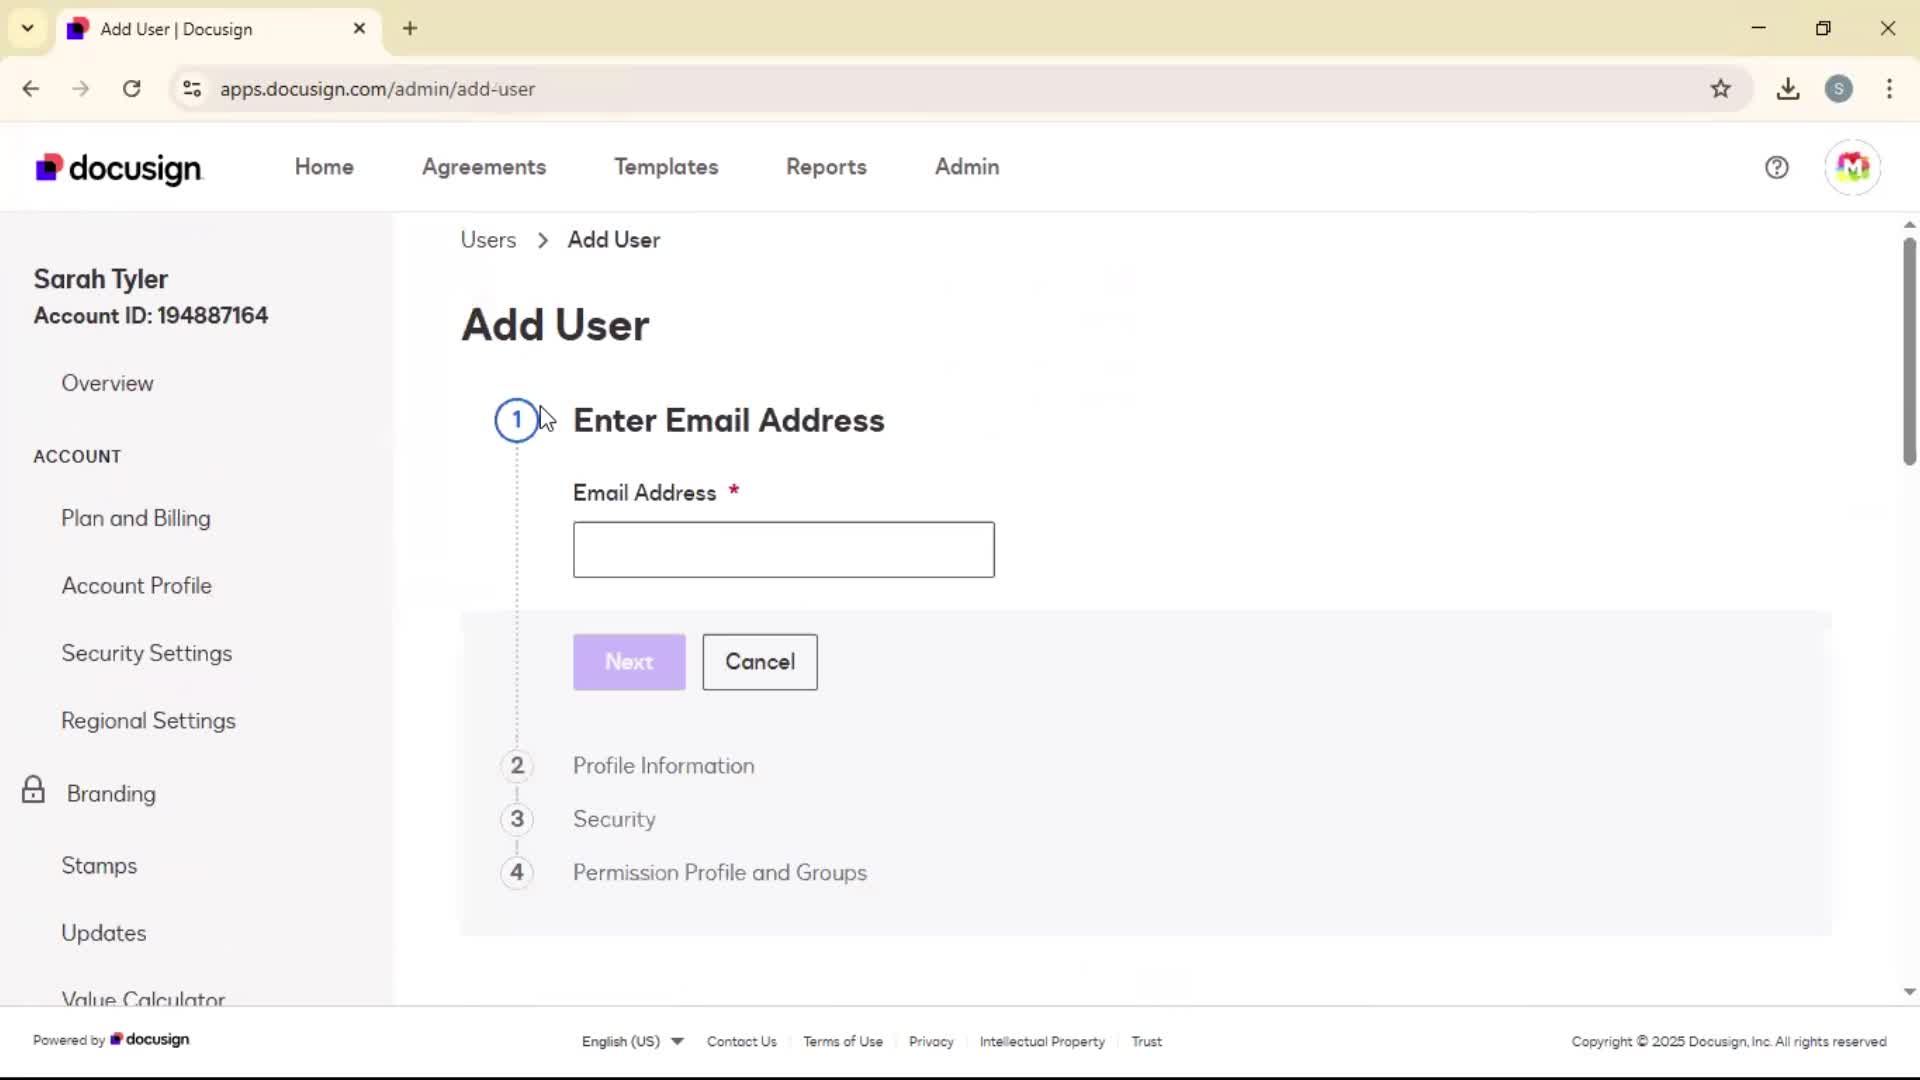Viewport: 1920px width, 1080px height.
Task: Open the Chrome profile S icon
Action: coord(1838,89)
